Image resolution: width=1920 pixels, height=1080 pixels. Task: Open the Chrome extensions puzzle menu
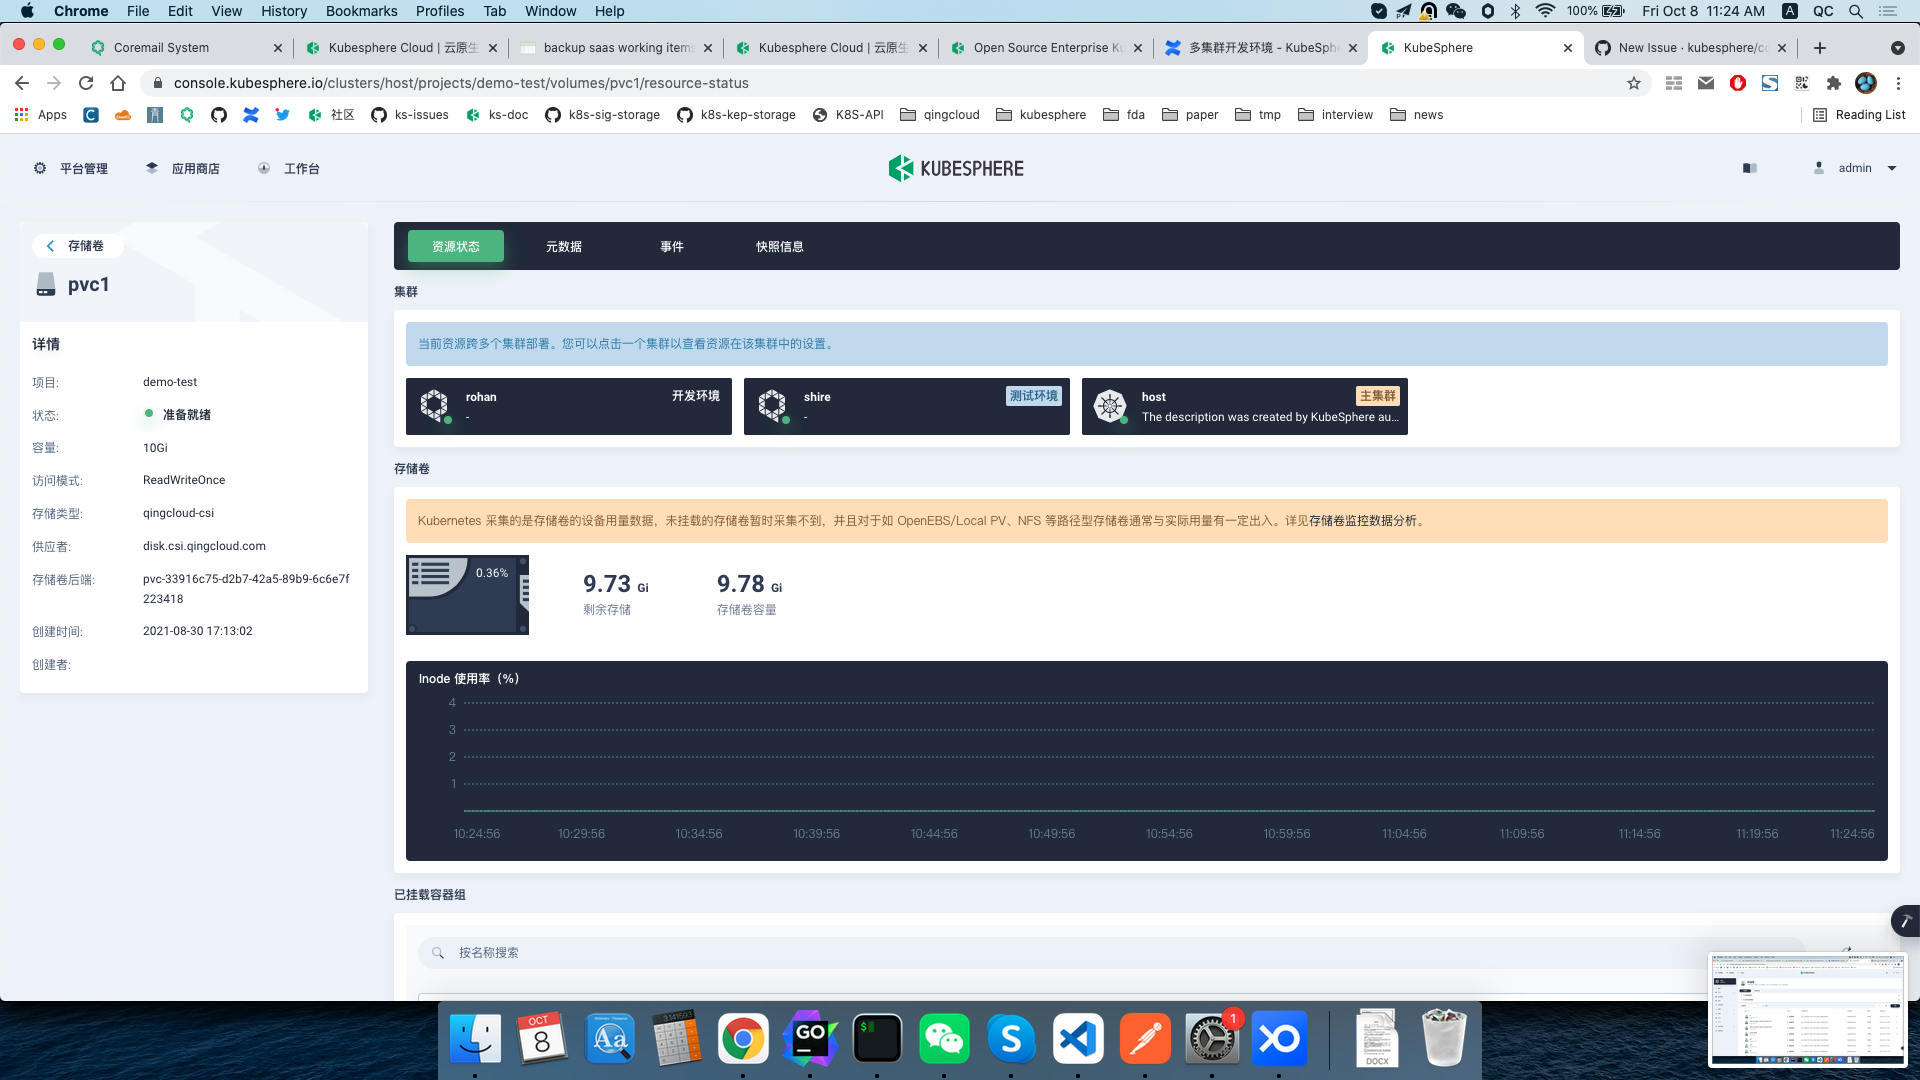[1834, 83]
